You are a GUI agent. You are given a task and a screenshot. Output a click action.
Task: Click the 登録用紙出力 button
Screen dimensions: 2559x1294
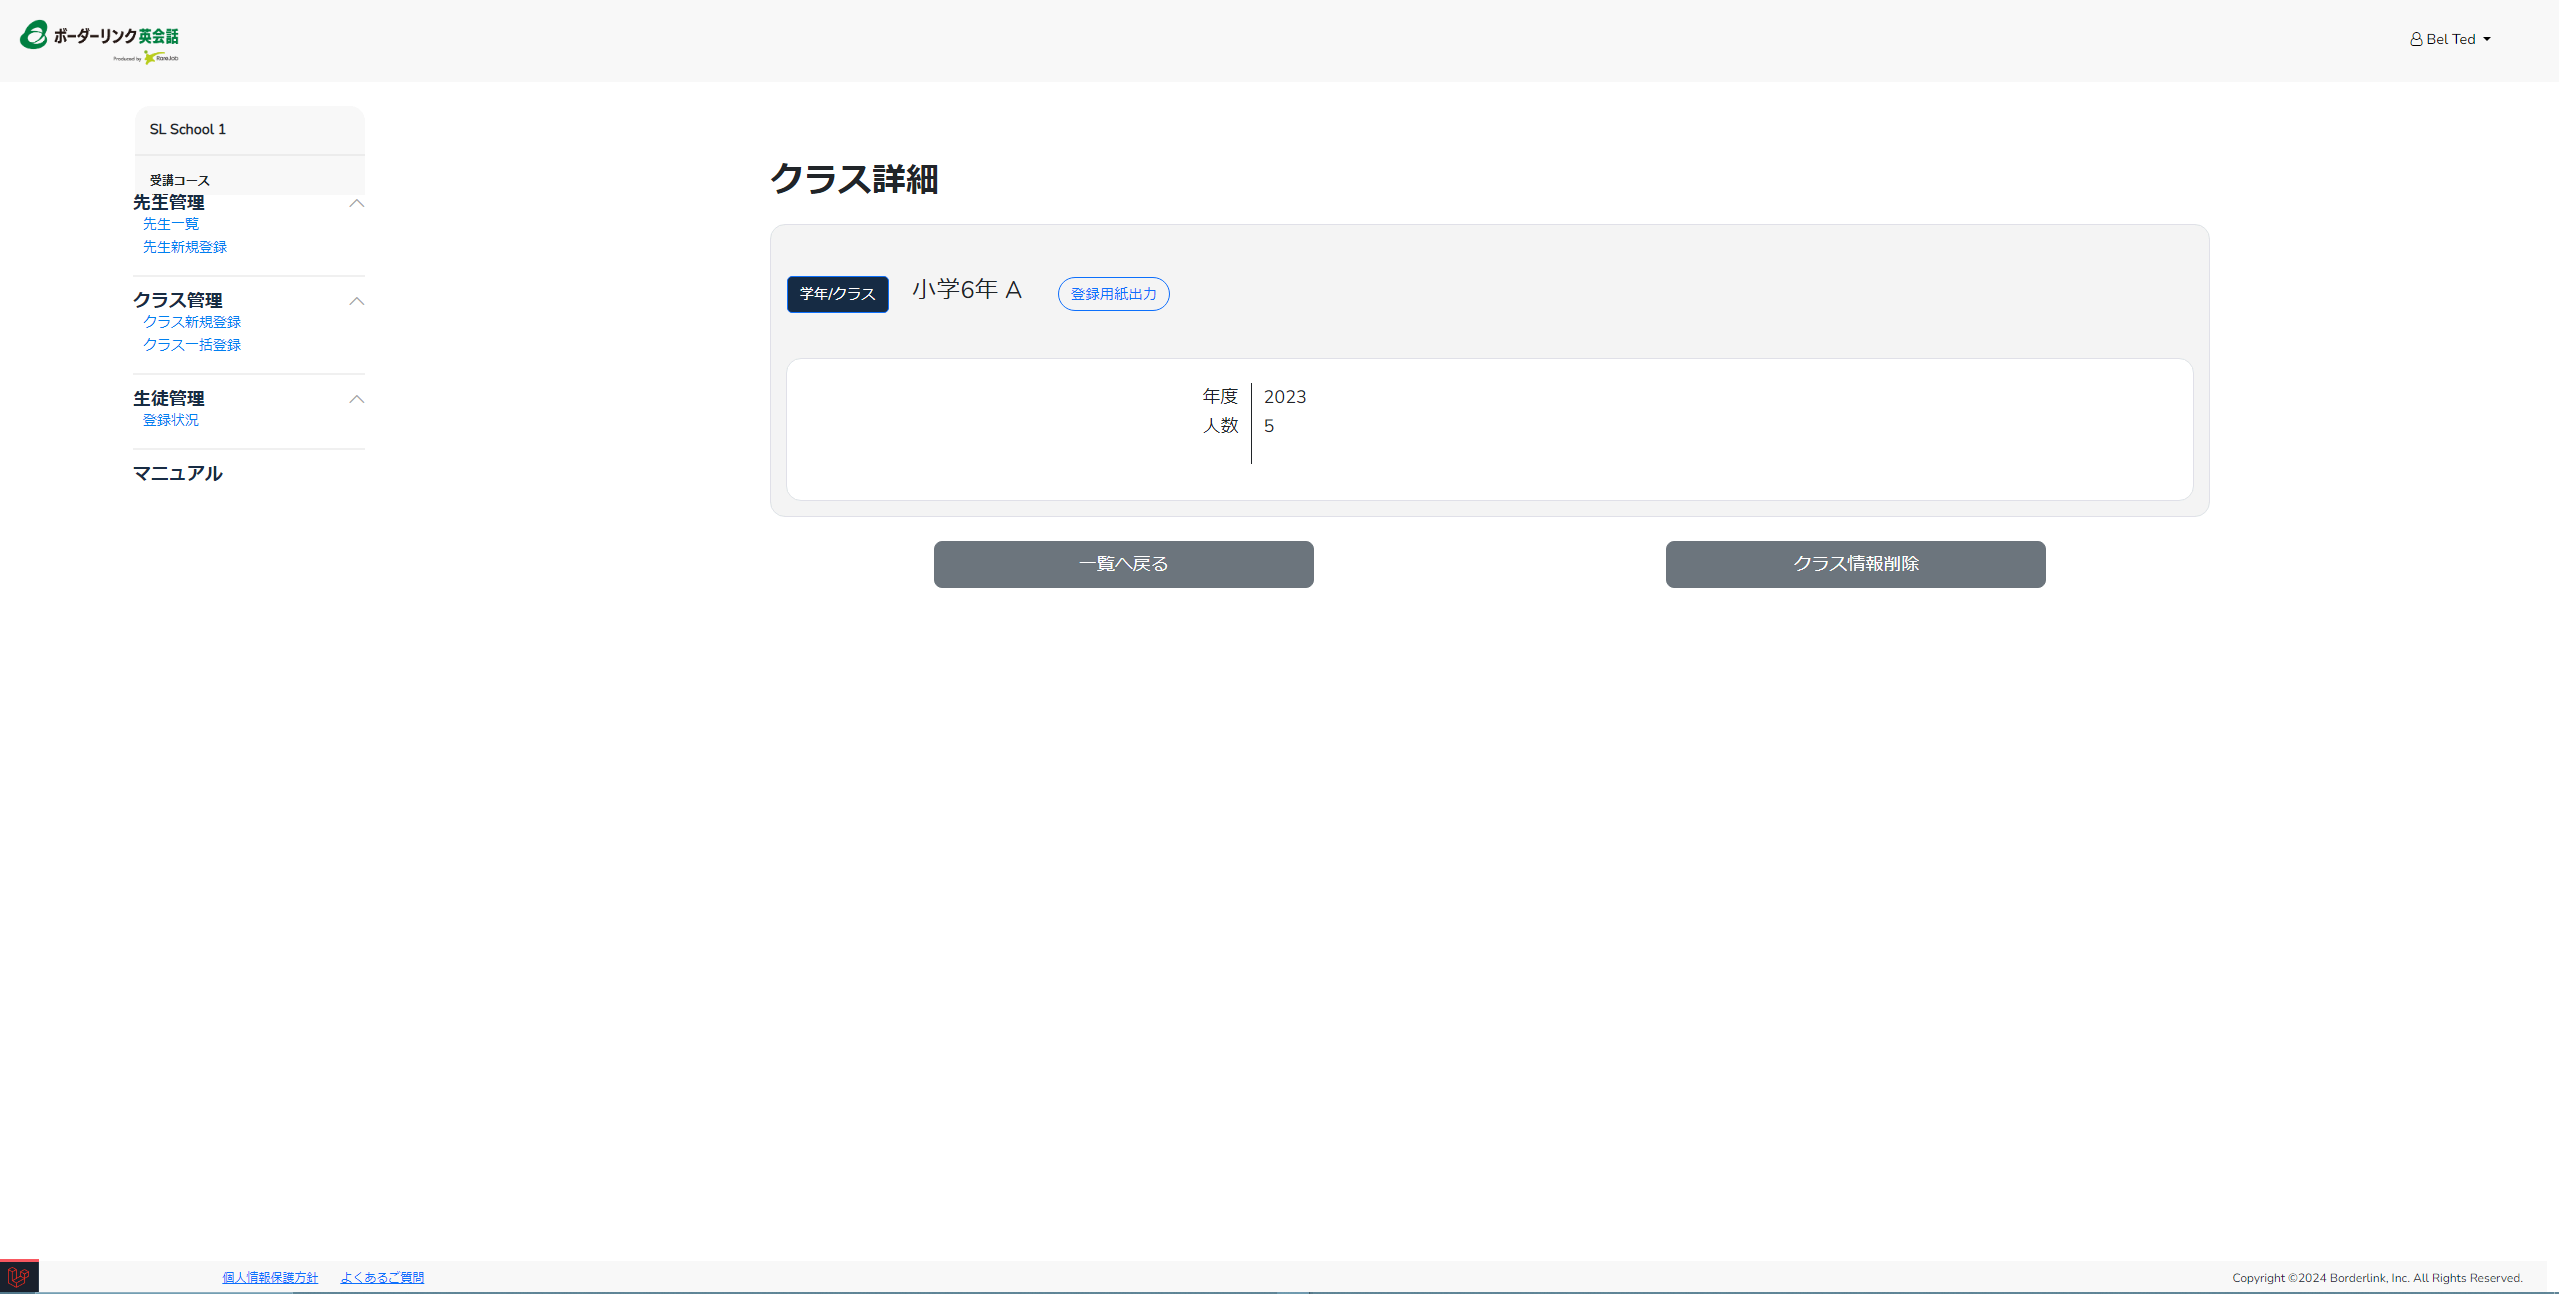[x=1113, y=294]
